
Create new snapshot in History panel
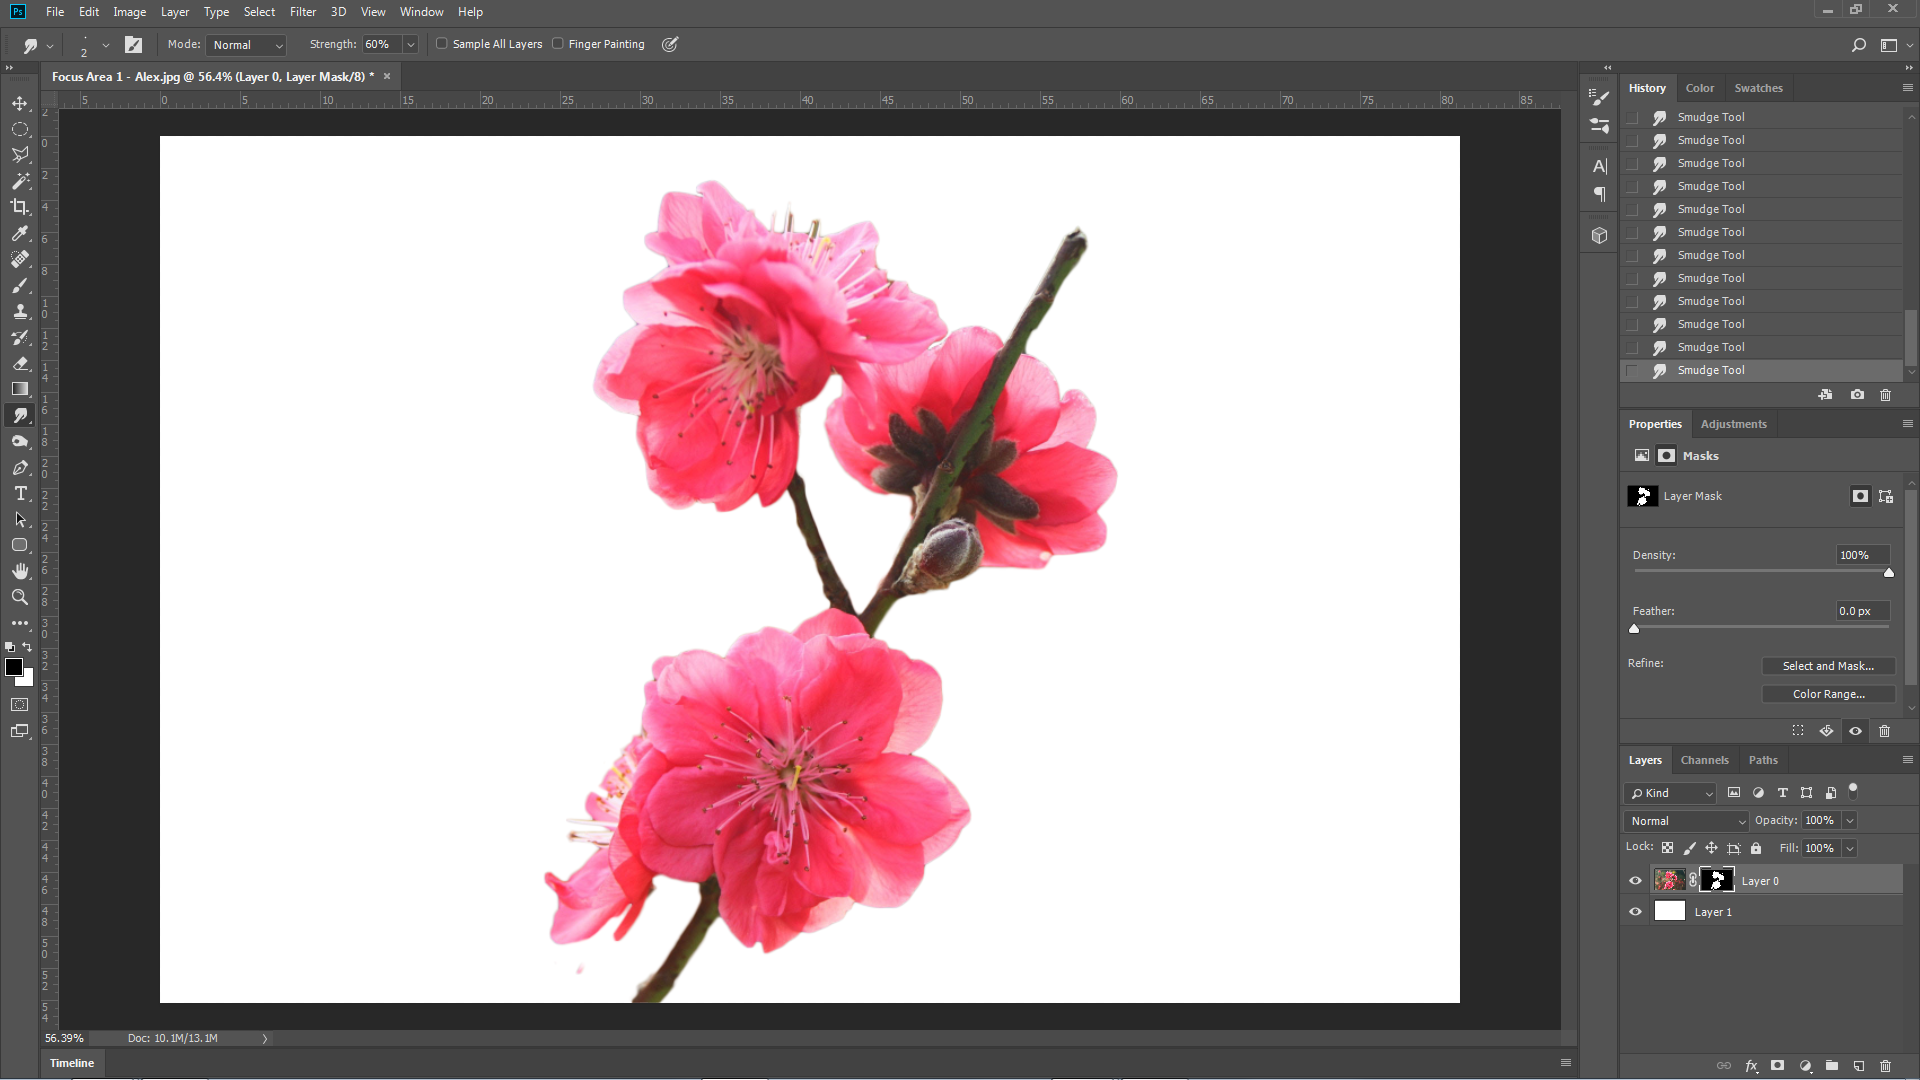pyautogui.click(x=1857, y=395)
